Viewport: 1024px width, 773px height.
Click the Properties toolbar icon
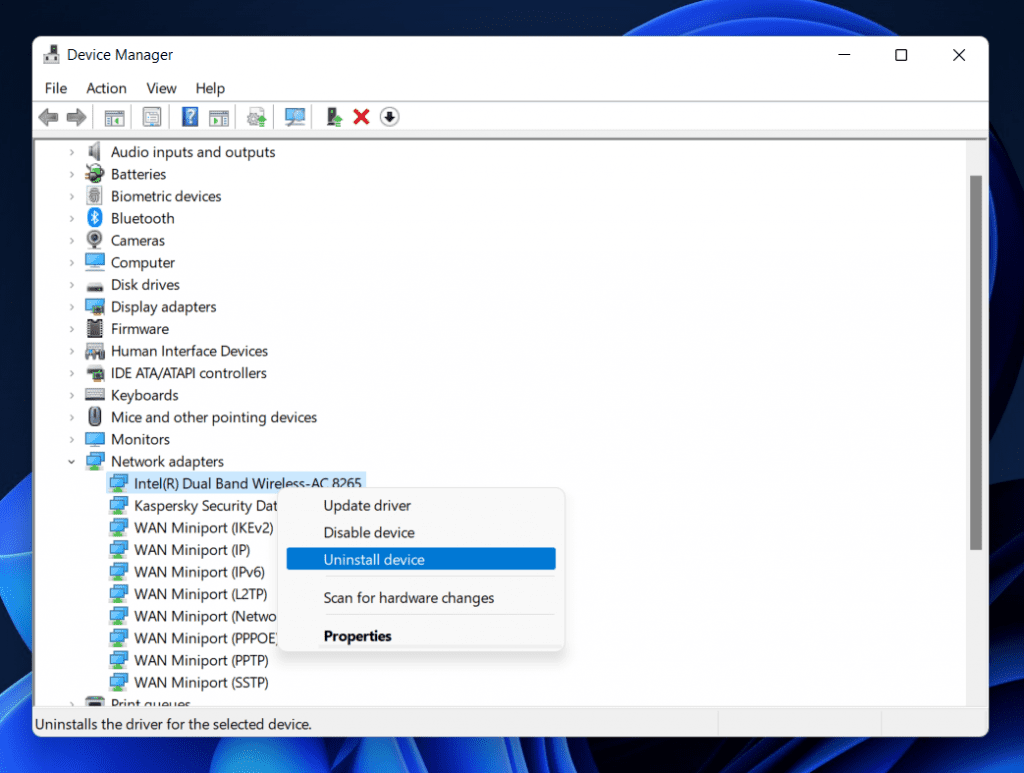click(x=152, y=117)
